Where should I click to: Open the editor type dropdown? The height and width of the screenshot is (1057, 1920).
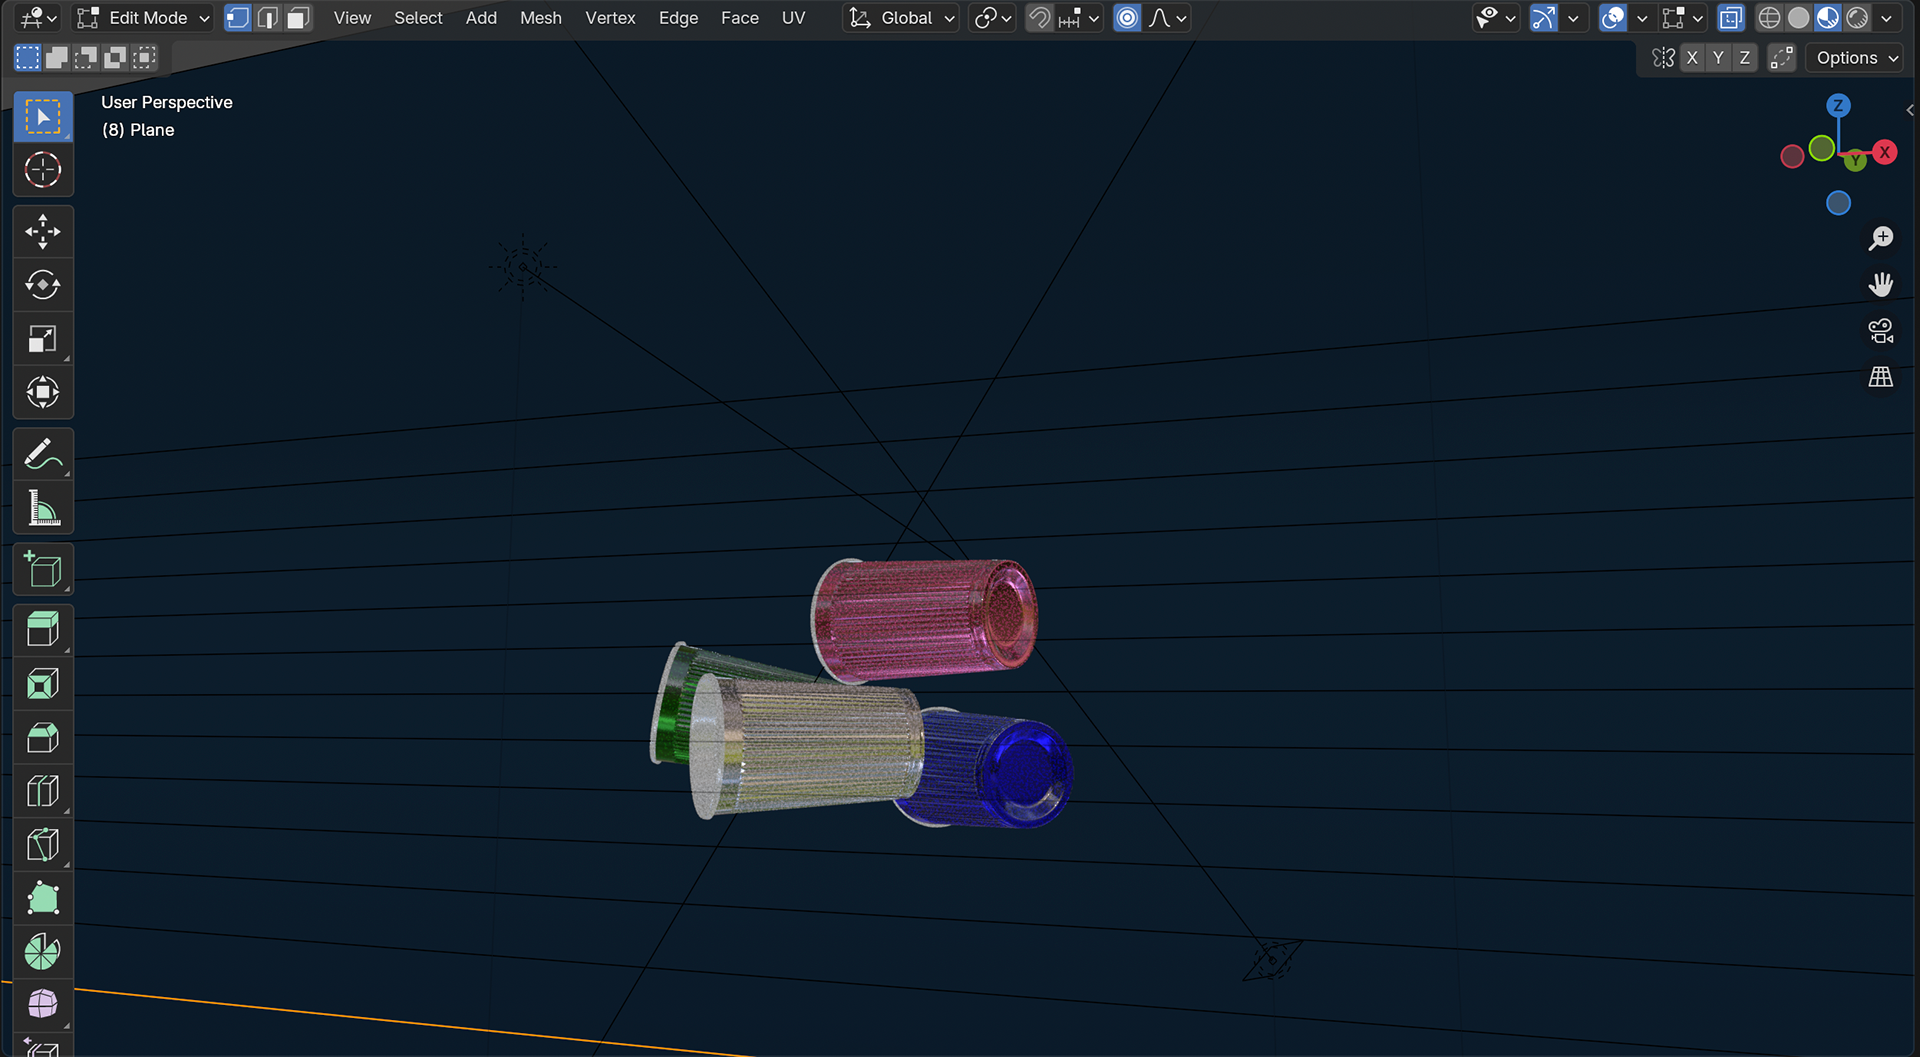pyautogui.click(x=39, y=18)
